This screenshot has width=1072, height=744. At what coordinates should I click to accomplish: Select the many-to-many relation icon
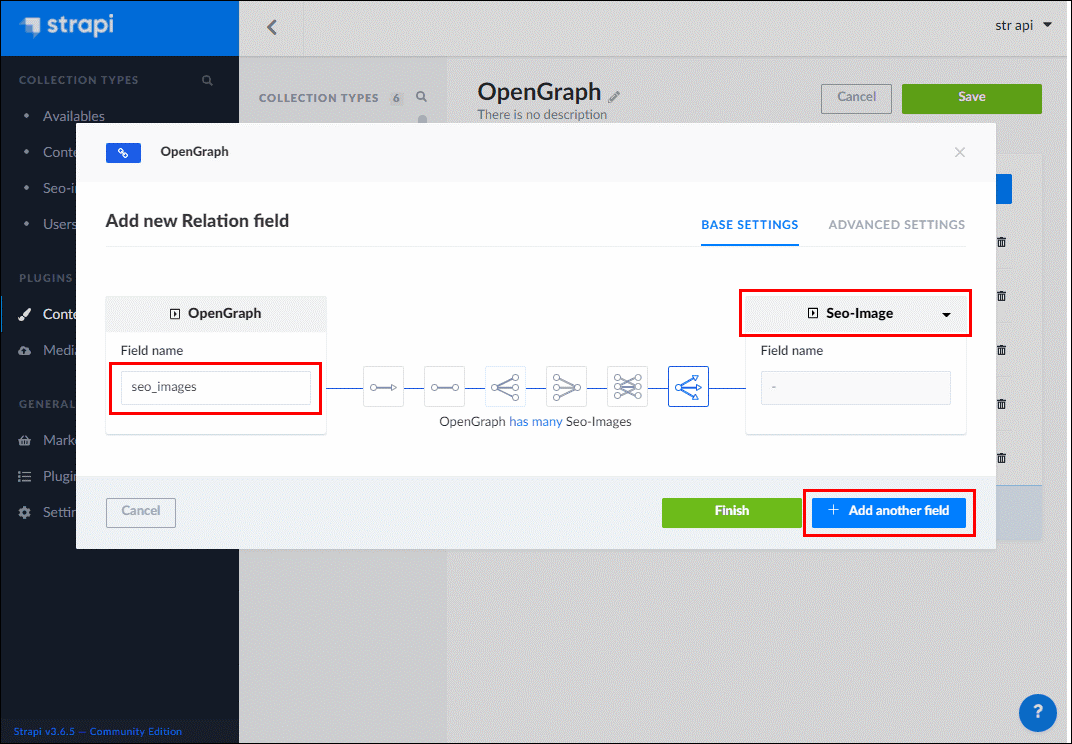pos(627,387)
